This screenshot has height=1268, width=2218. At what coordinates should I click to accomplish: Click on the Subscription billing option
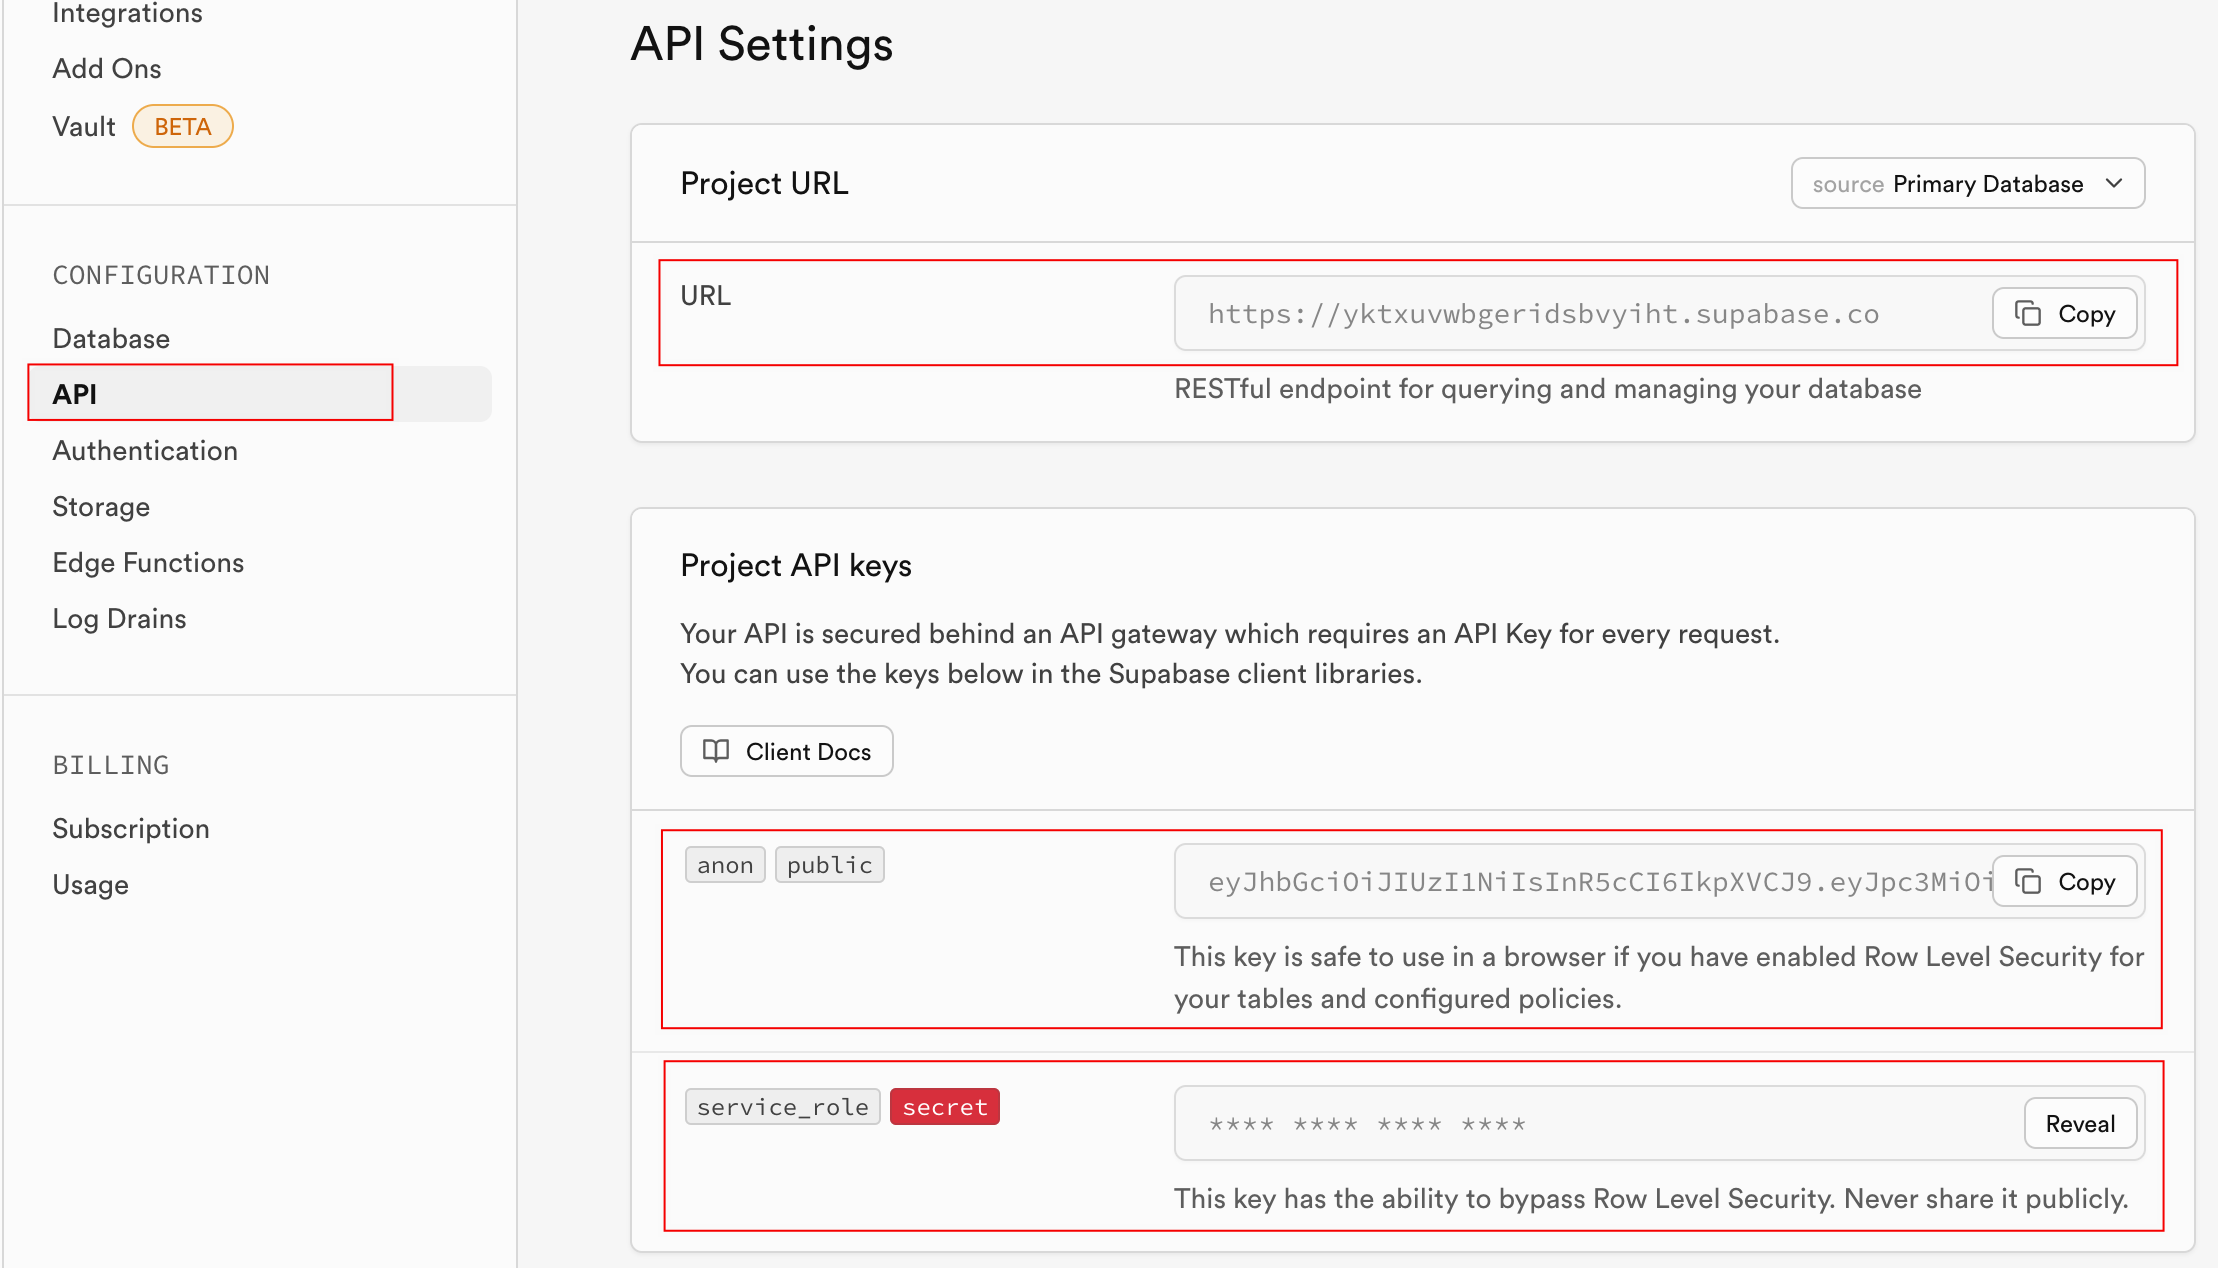coord(129,828)
